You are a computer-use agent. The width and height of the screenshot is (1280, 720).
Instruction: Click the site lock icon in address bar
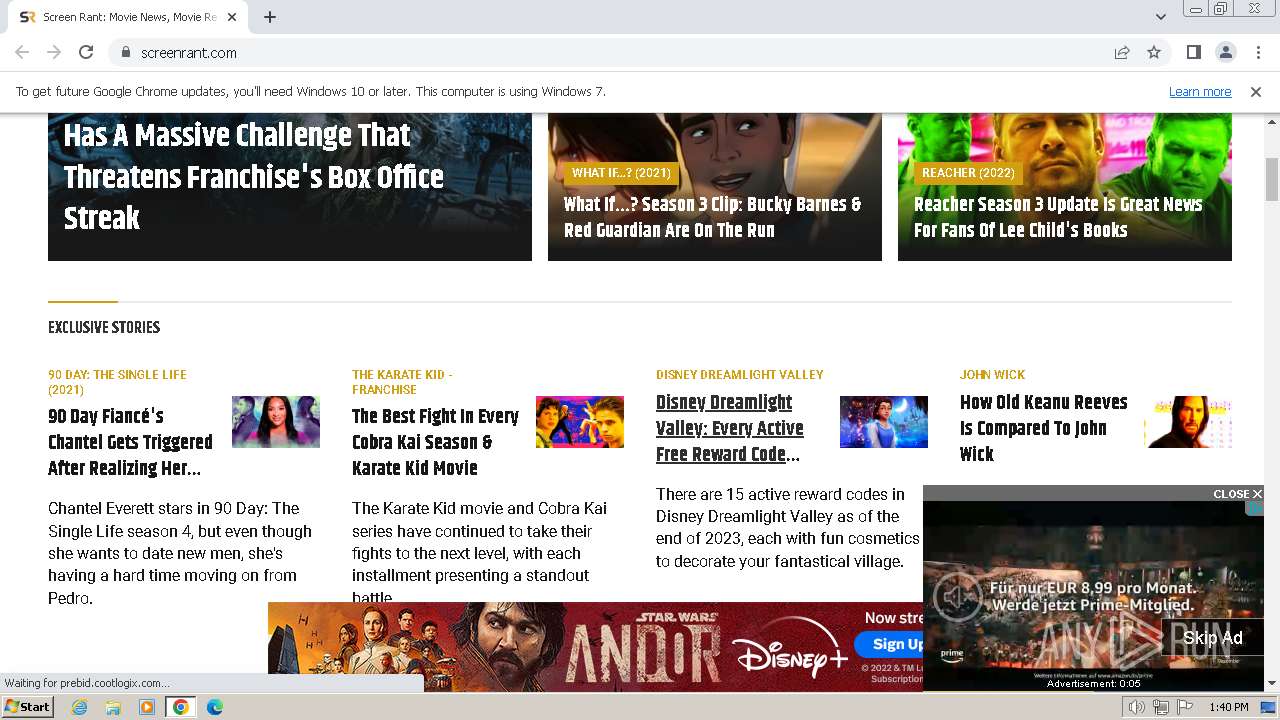tap(125, 52)
